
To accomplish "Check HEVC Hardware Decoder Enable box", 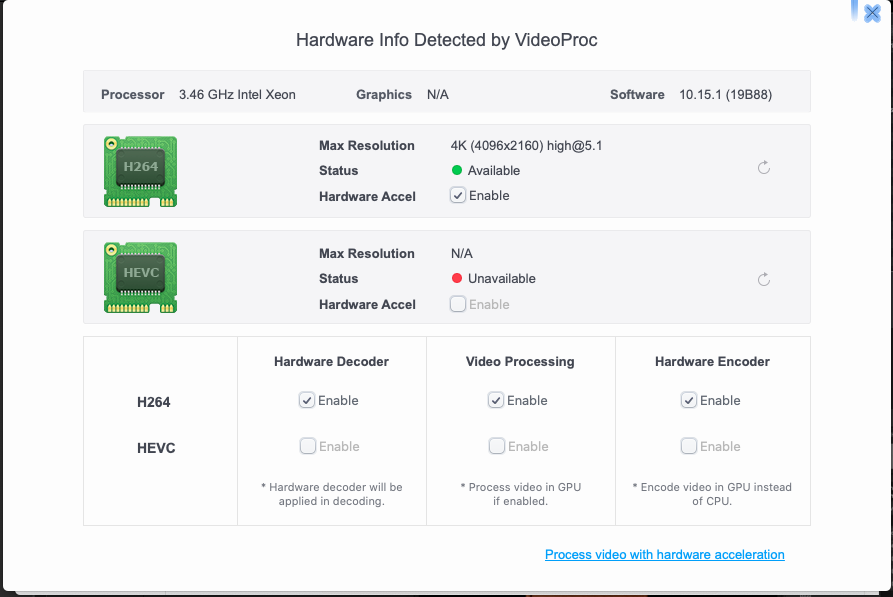I will (308, 445).
